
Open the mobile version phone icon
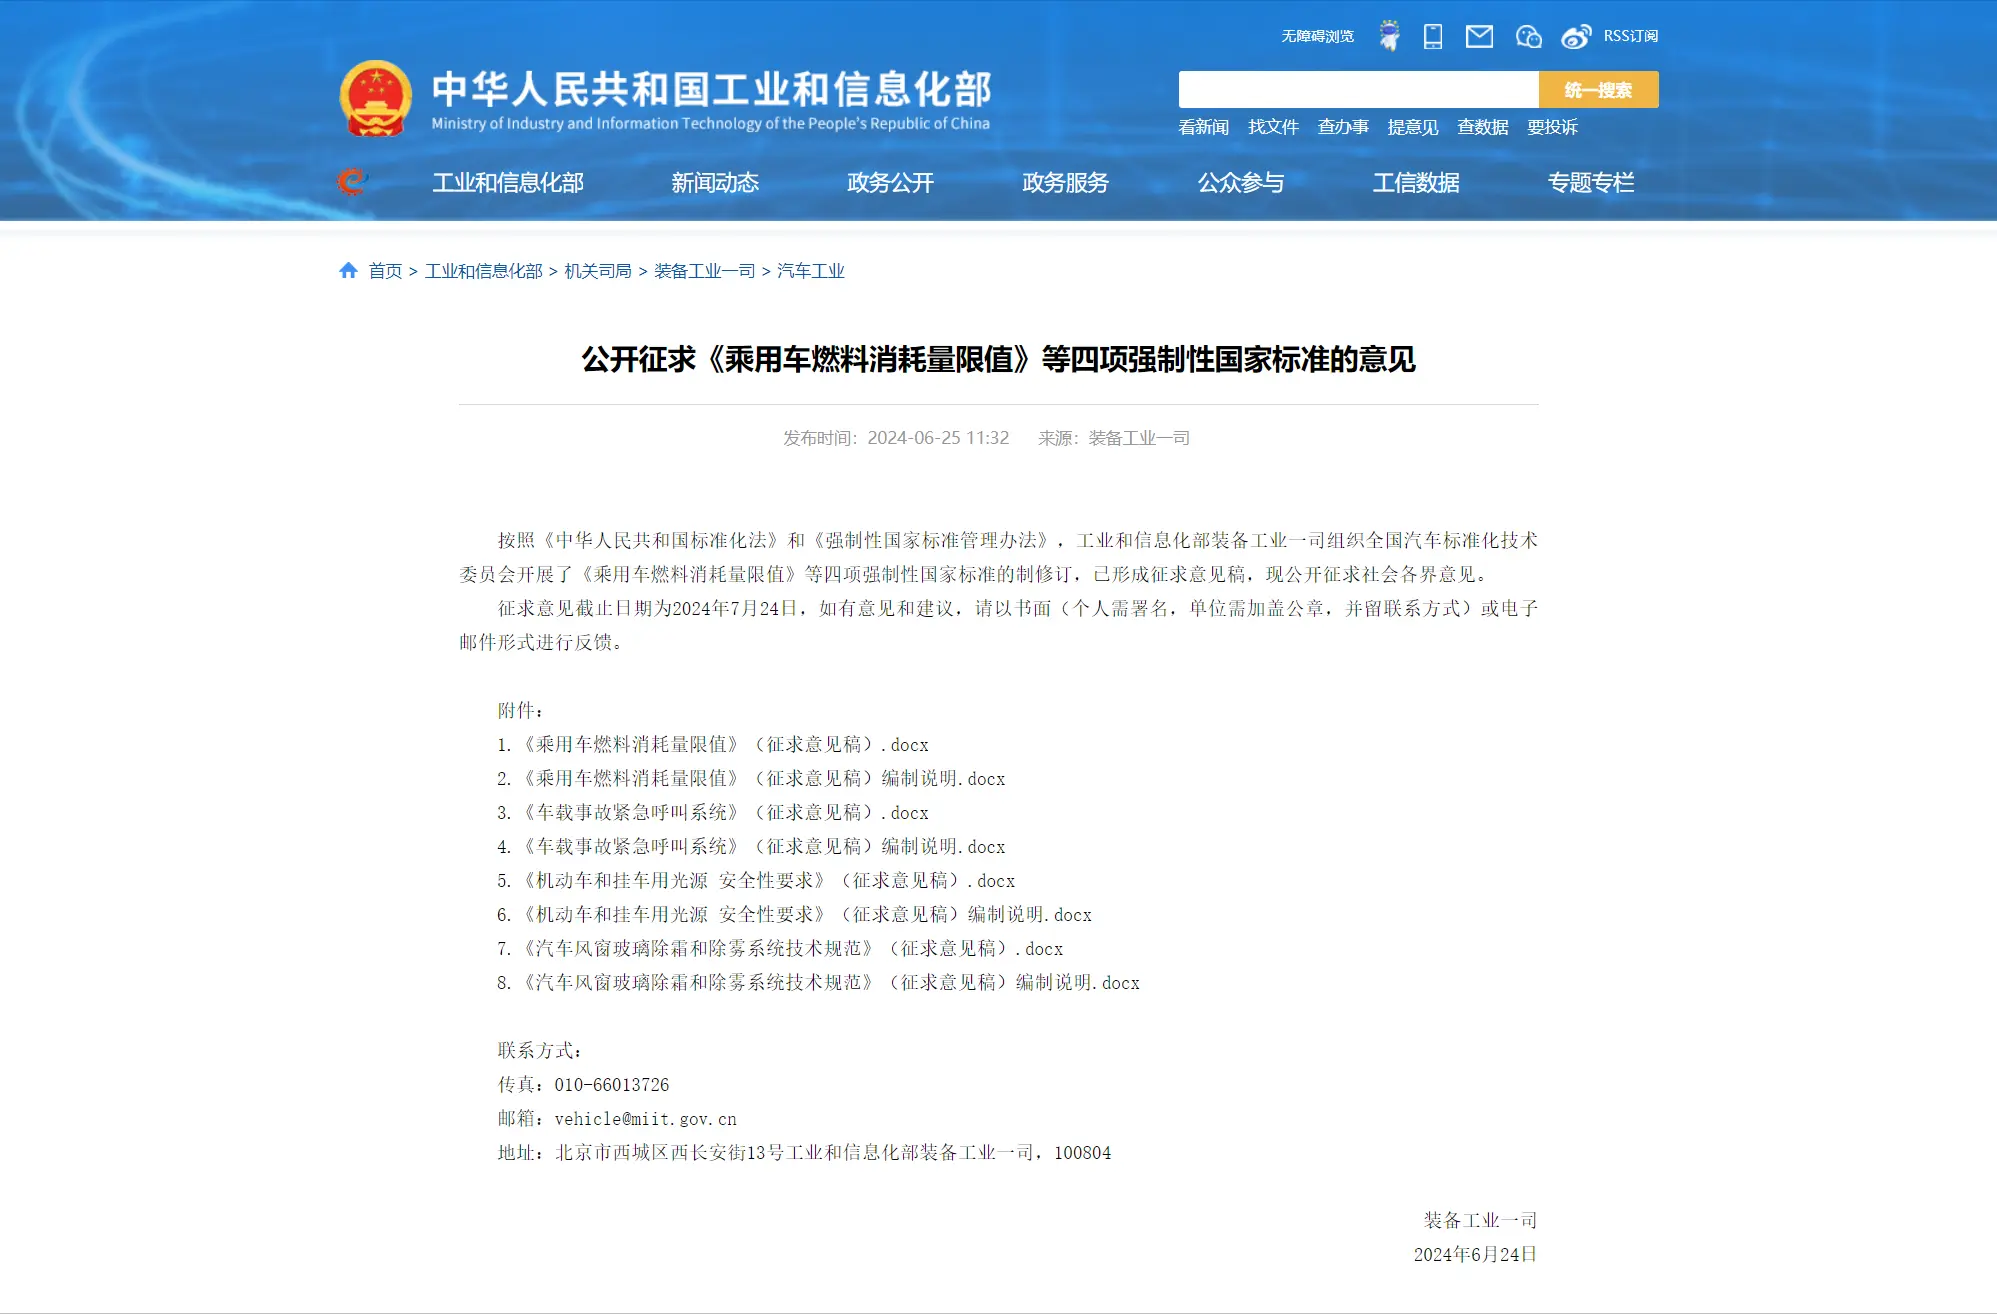tap(1433, 36)
